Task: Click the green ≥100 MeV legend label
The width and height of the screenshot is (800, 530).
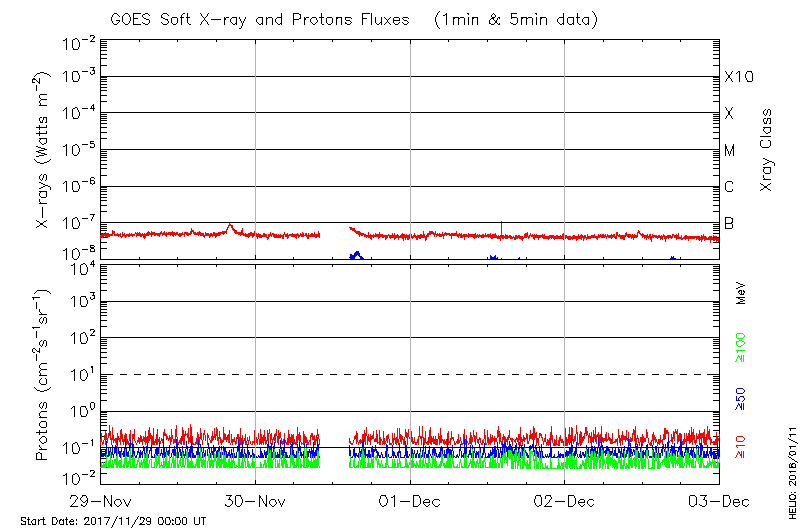Action: (741, 345)
